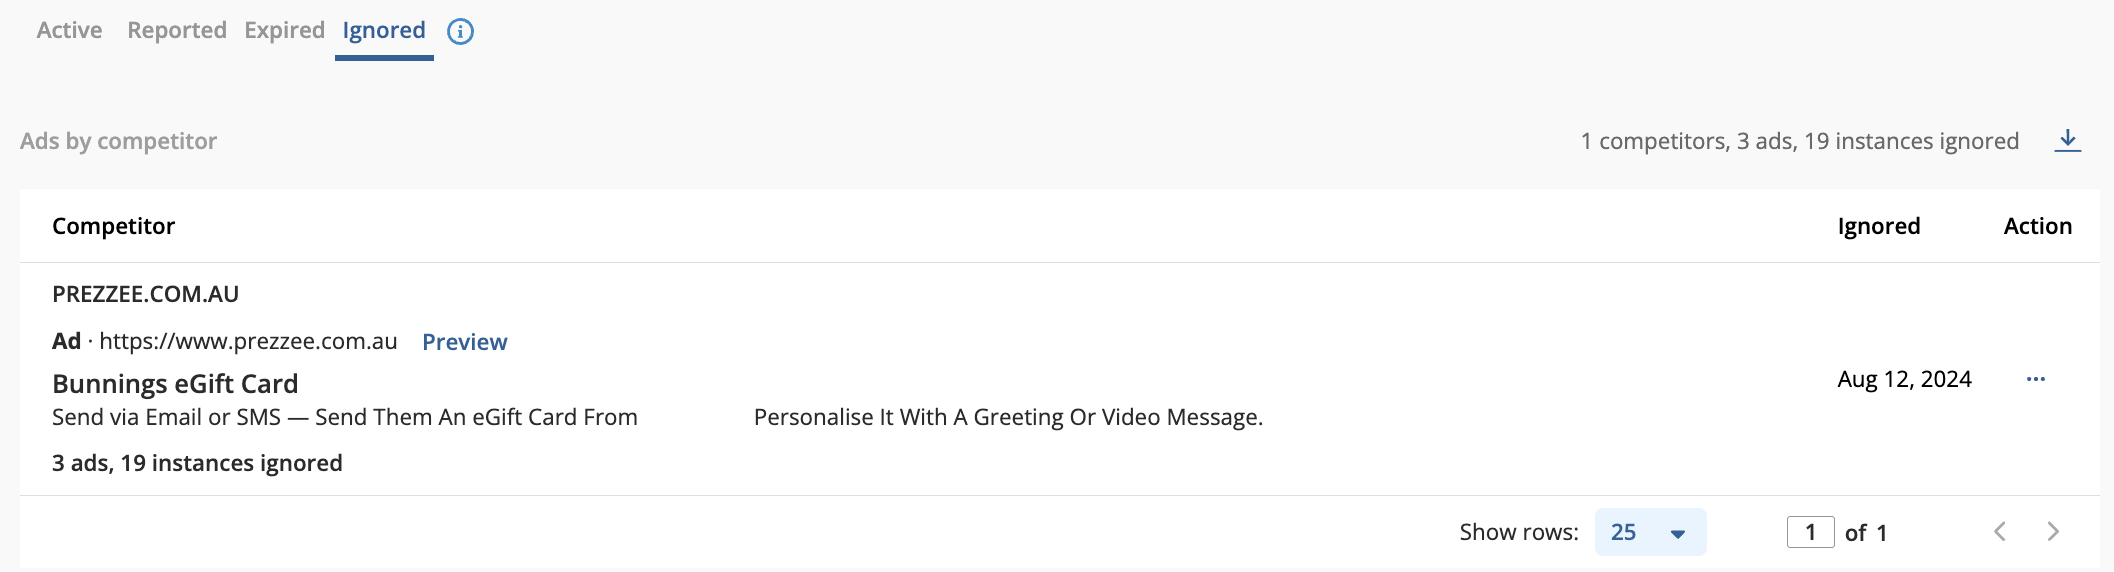Go to the next page arrow
The width and height of the screenshot is (2114, 572).
2053,531
